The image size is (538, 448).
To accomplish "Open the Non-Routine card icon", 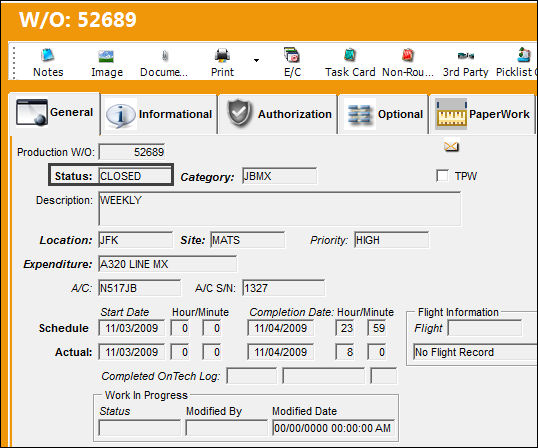I will pyautogui.click(x=408, y=55).
